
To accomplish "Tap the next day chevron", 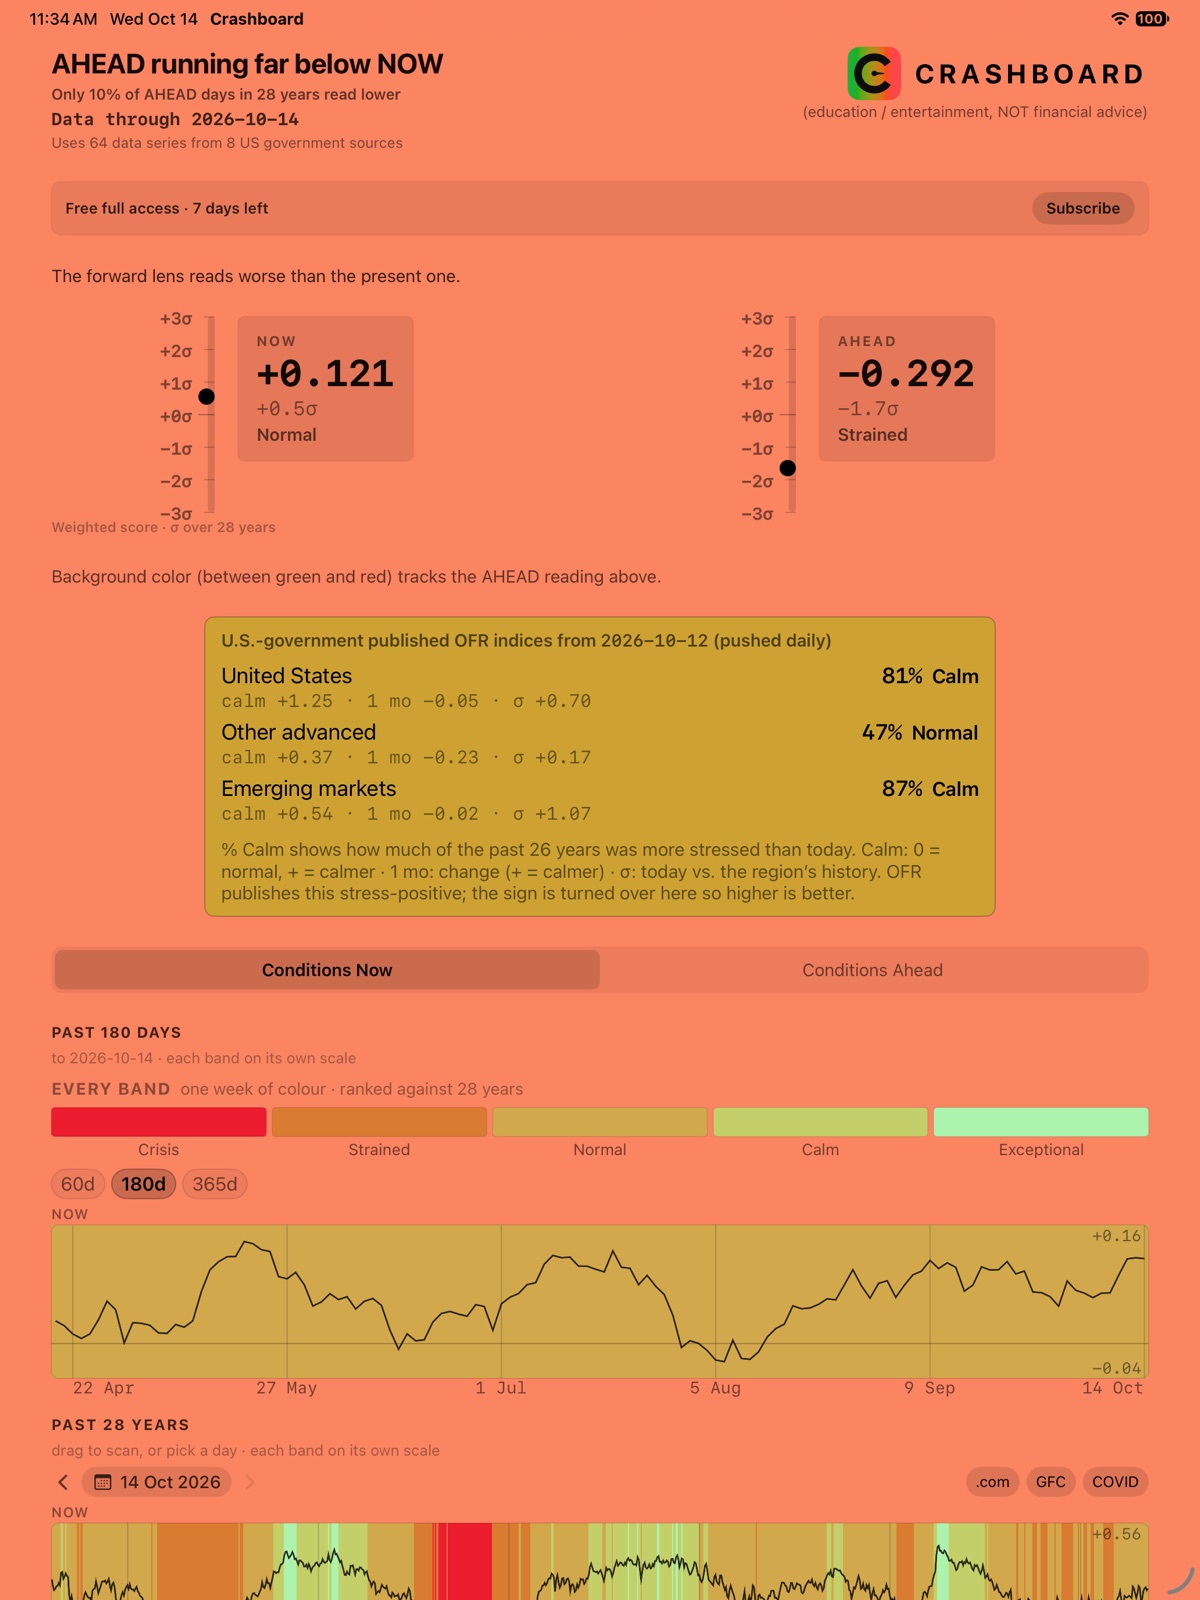I will (250, 1482).
